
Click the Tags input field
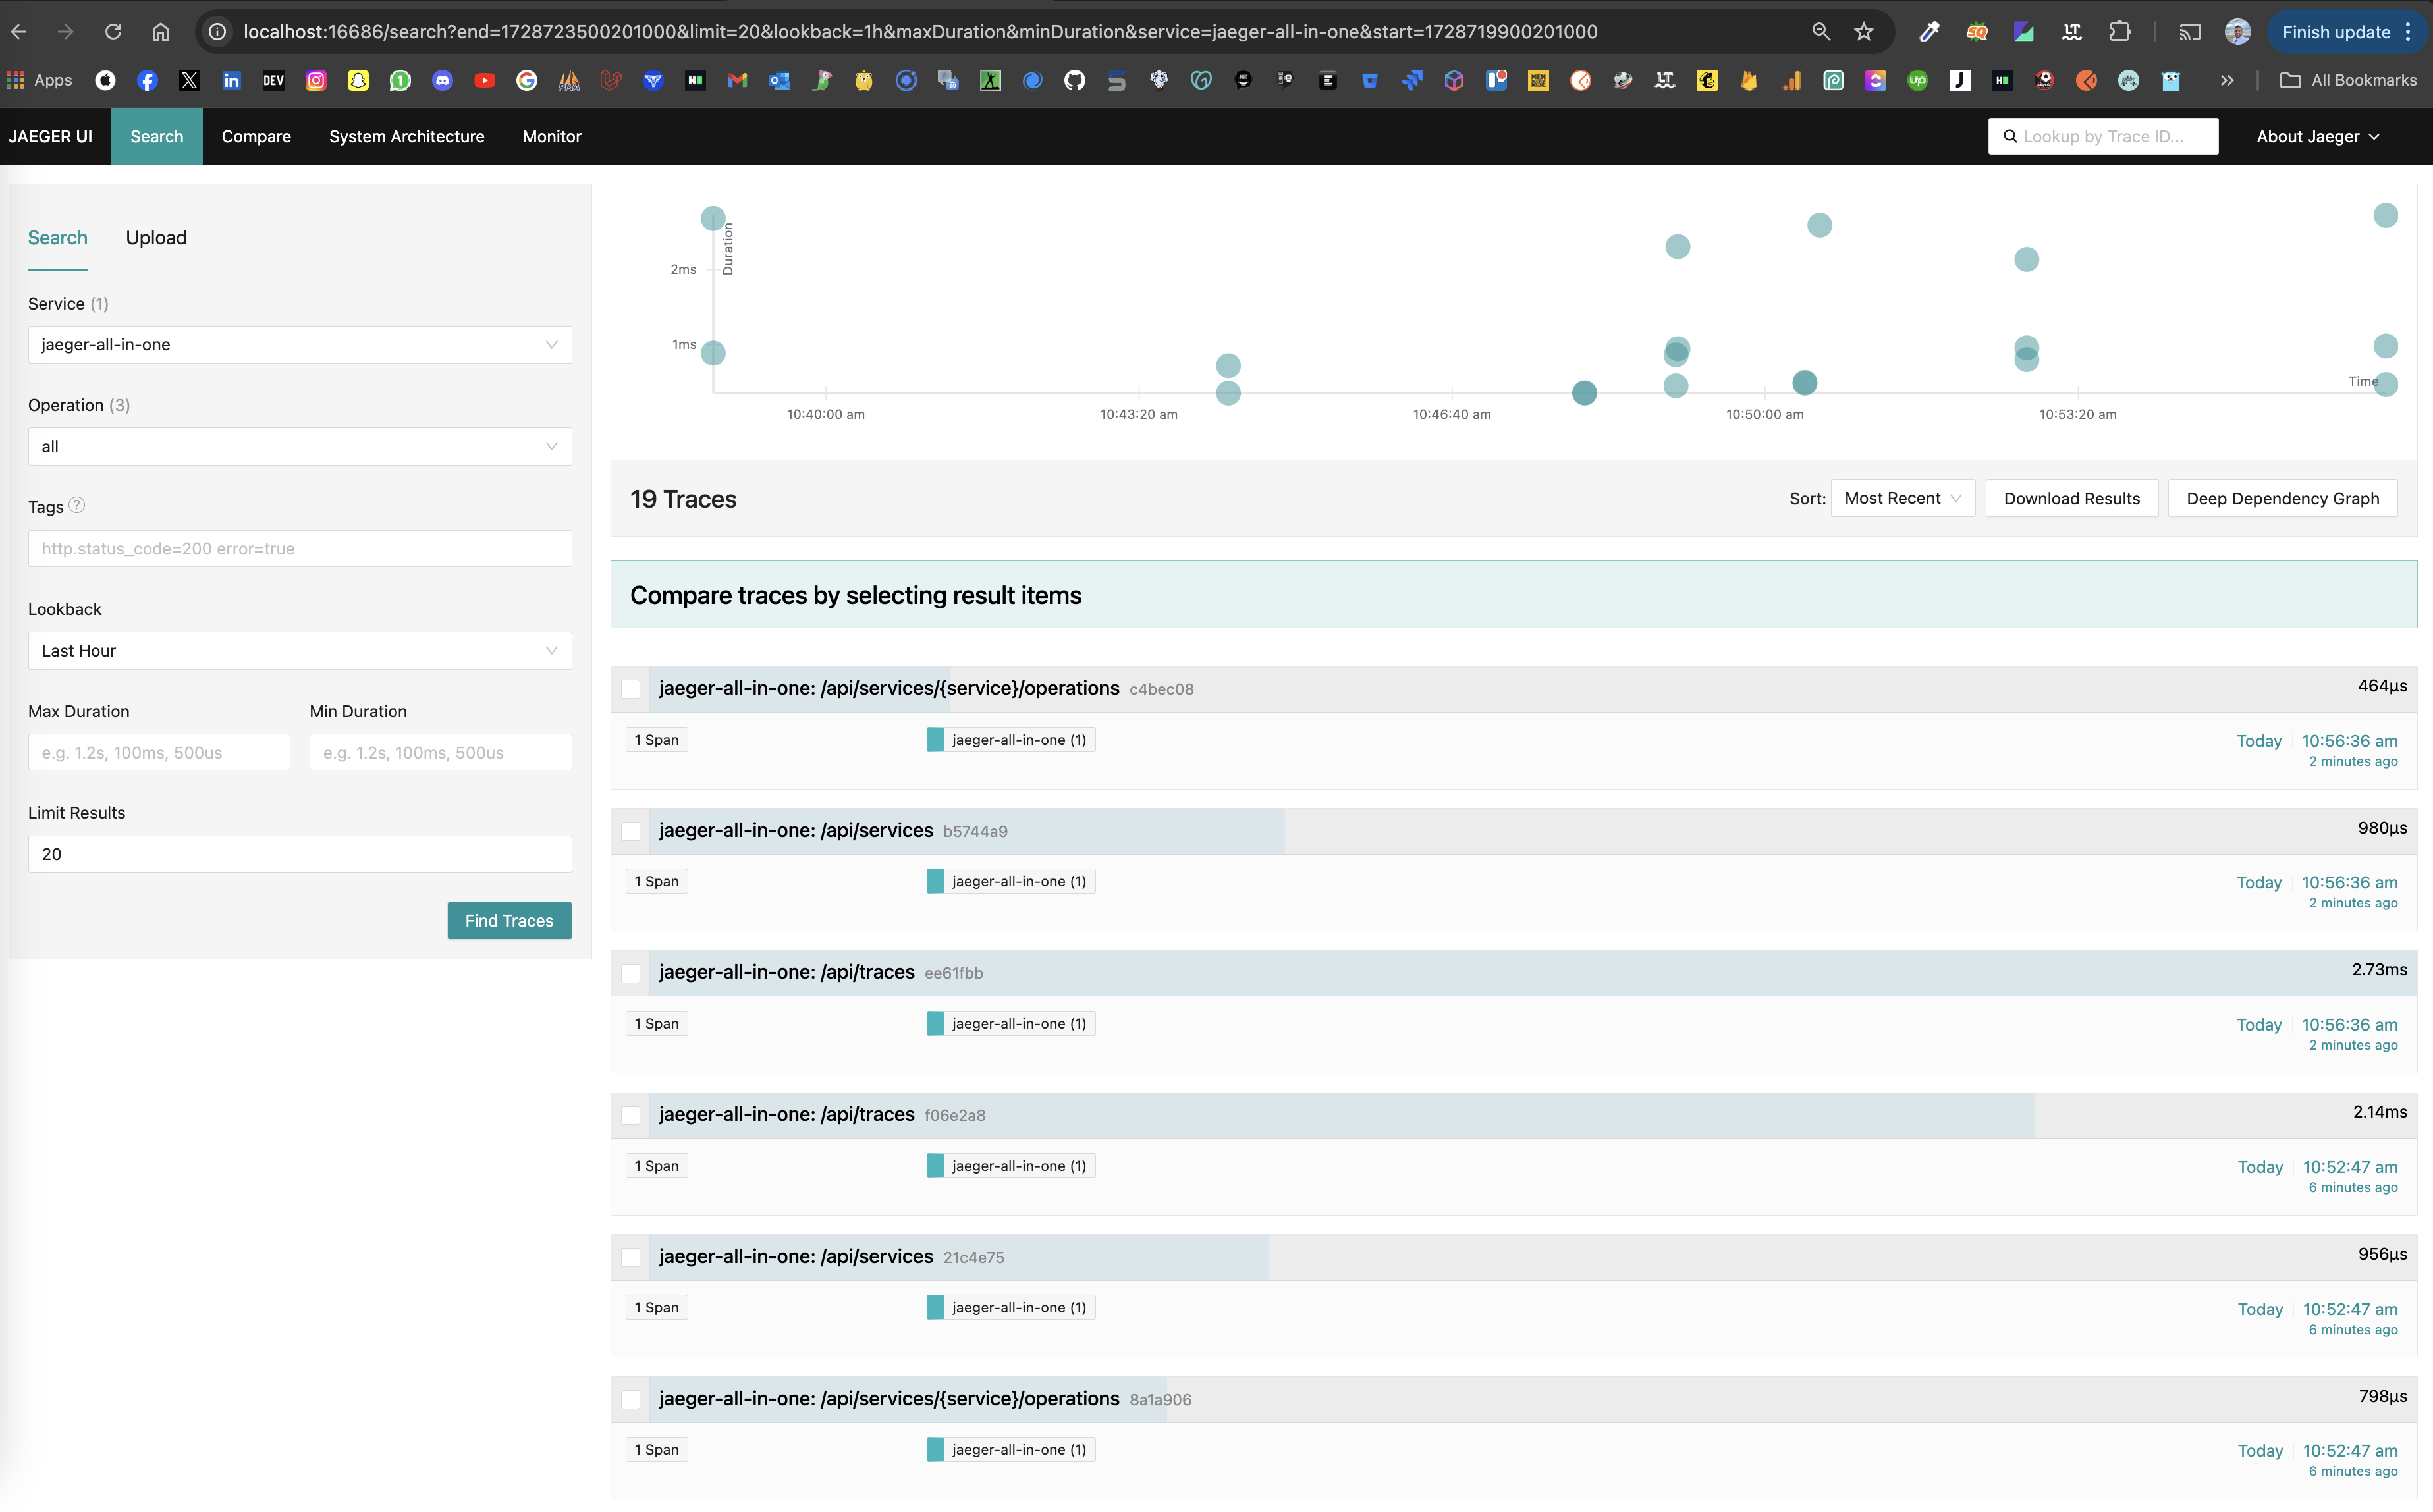300,549
